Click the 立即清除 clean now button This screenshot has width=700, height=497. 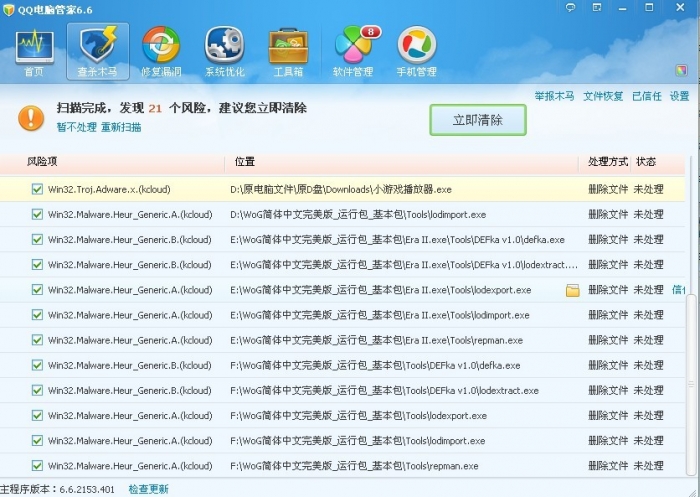[478, 120]
